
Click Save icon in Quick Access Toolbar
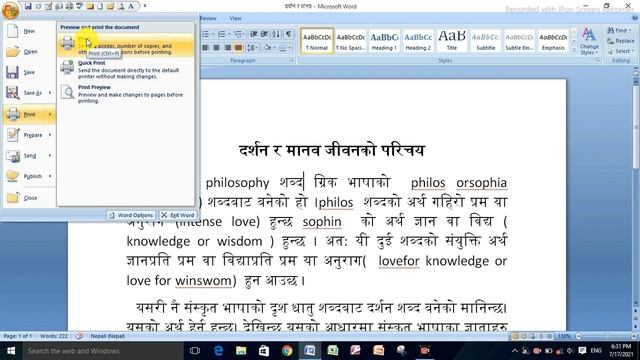28,6
